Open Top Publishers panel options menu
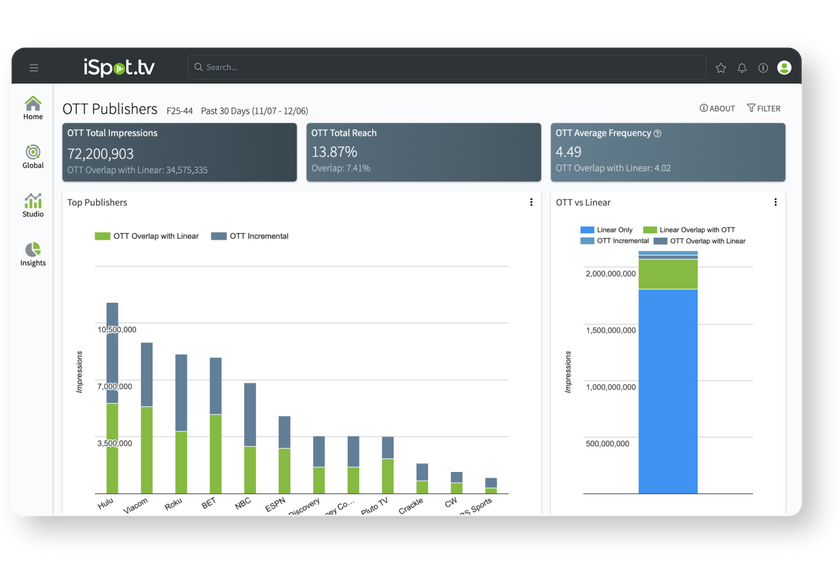The width and height of the screenshot is (840, 574). pyautogui.click(x=531, y=202)
